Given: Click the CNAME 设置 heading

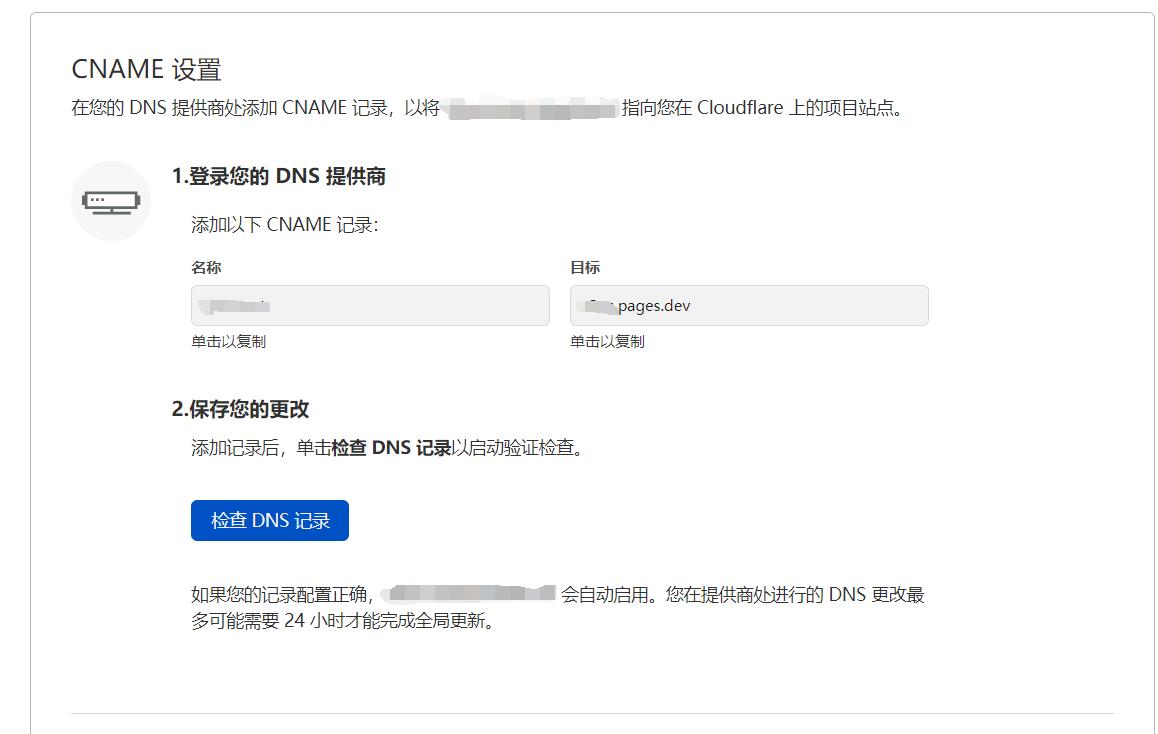Looking at the screenshot, I should coord(146,70).
